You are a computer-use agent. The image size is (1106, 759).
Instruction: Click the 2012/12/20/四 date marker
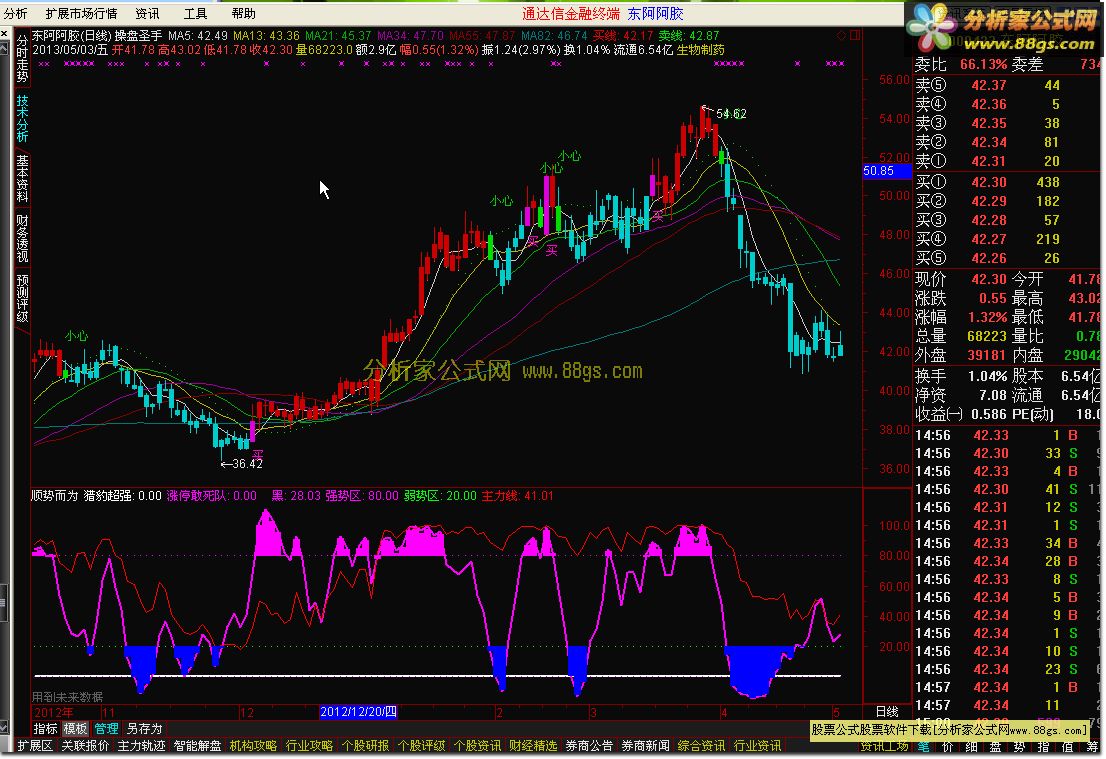[x=358, y=712]
